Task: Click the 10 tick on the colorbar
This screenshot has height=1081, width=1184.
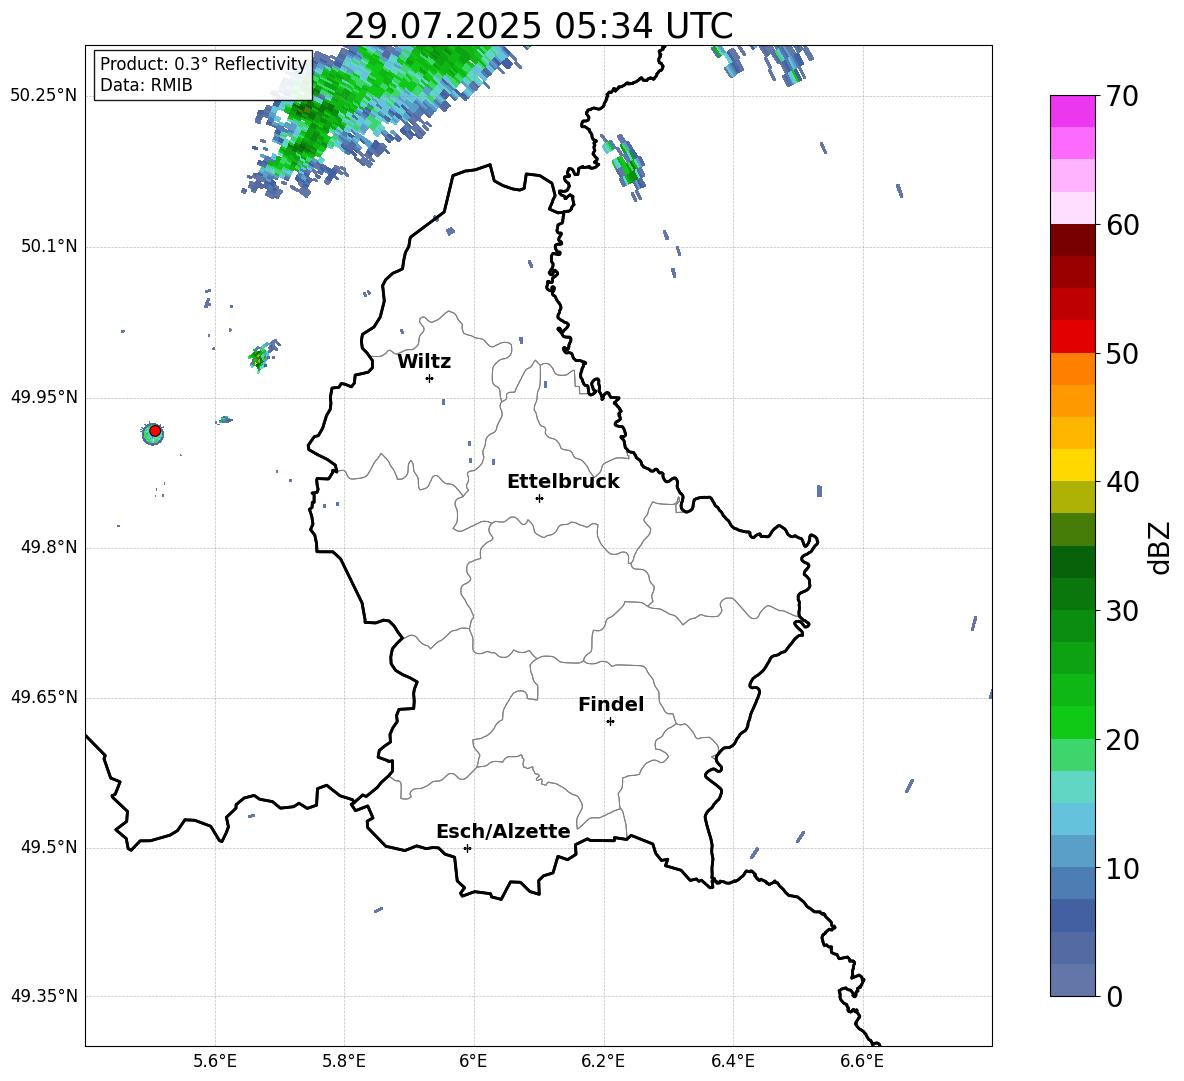Action: tap(1122, 868)
